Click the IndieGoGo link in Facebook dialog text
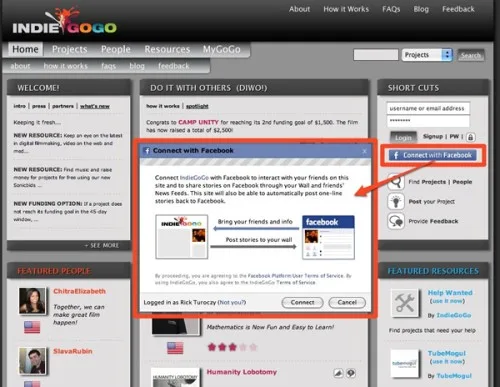 point(194,178)
